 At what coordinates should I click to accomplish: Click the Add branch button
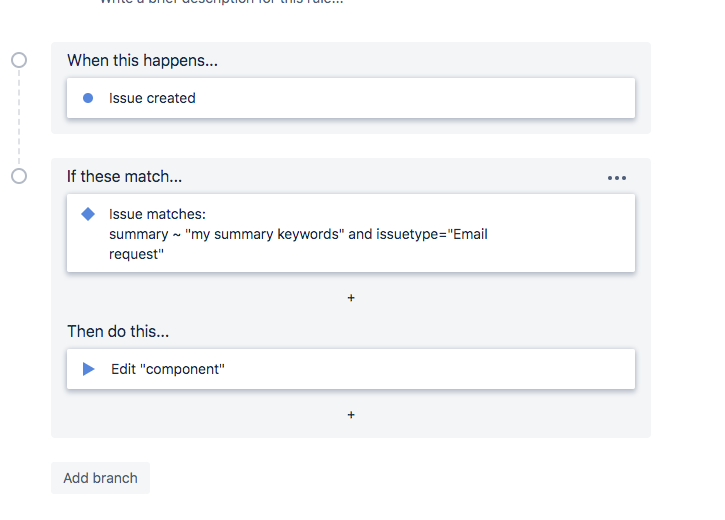click(x=100, y=478)
